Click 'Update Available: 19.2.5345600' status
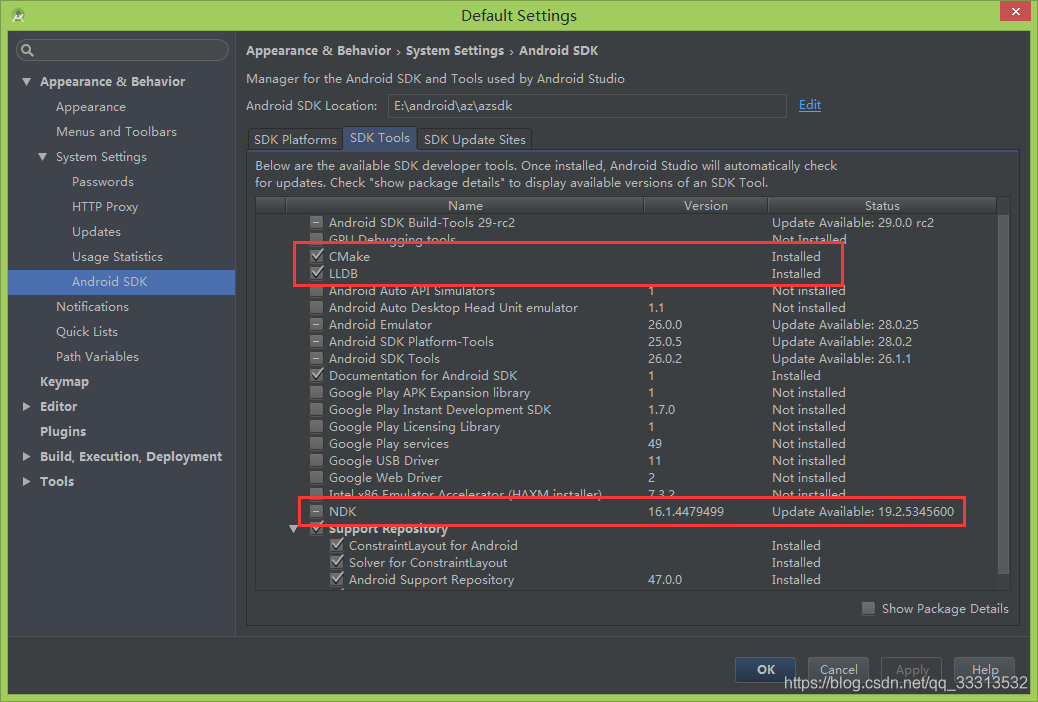The height and width of the screenshot is (702, 1038). [x=863, y=511]
